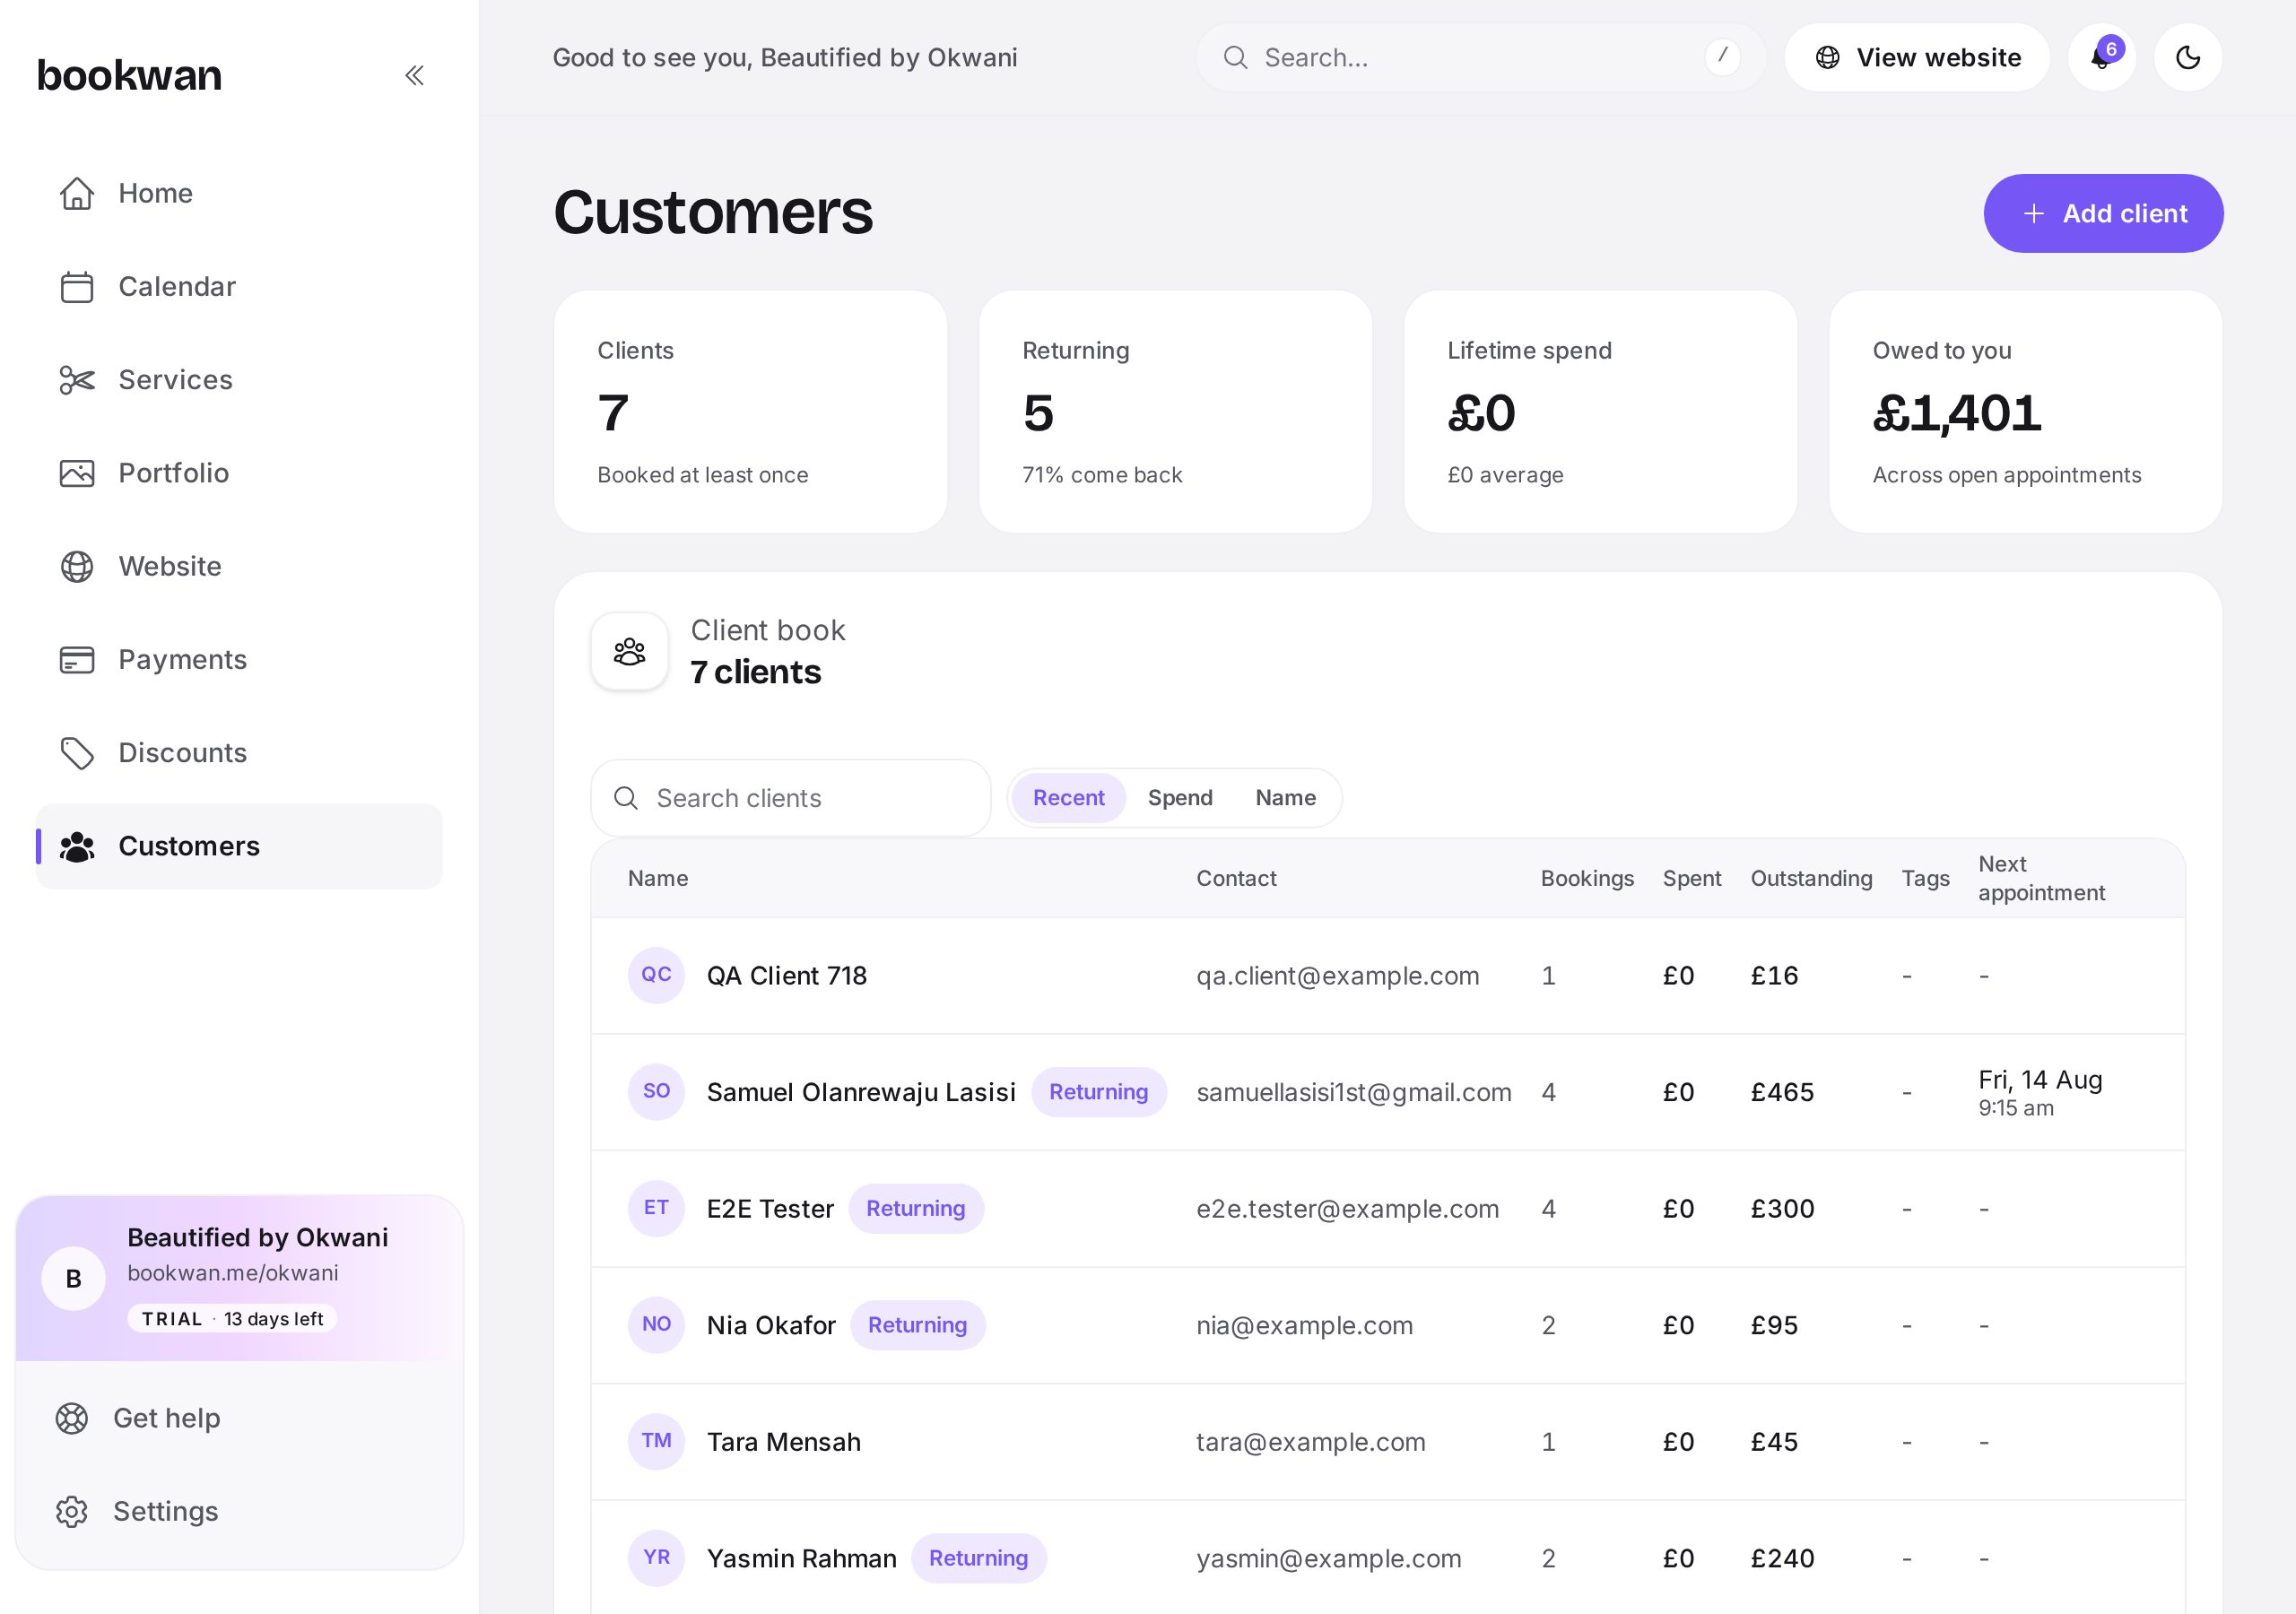
Task: Click the Returning badge on E2E Tester
Action: point(916,1208)
